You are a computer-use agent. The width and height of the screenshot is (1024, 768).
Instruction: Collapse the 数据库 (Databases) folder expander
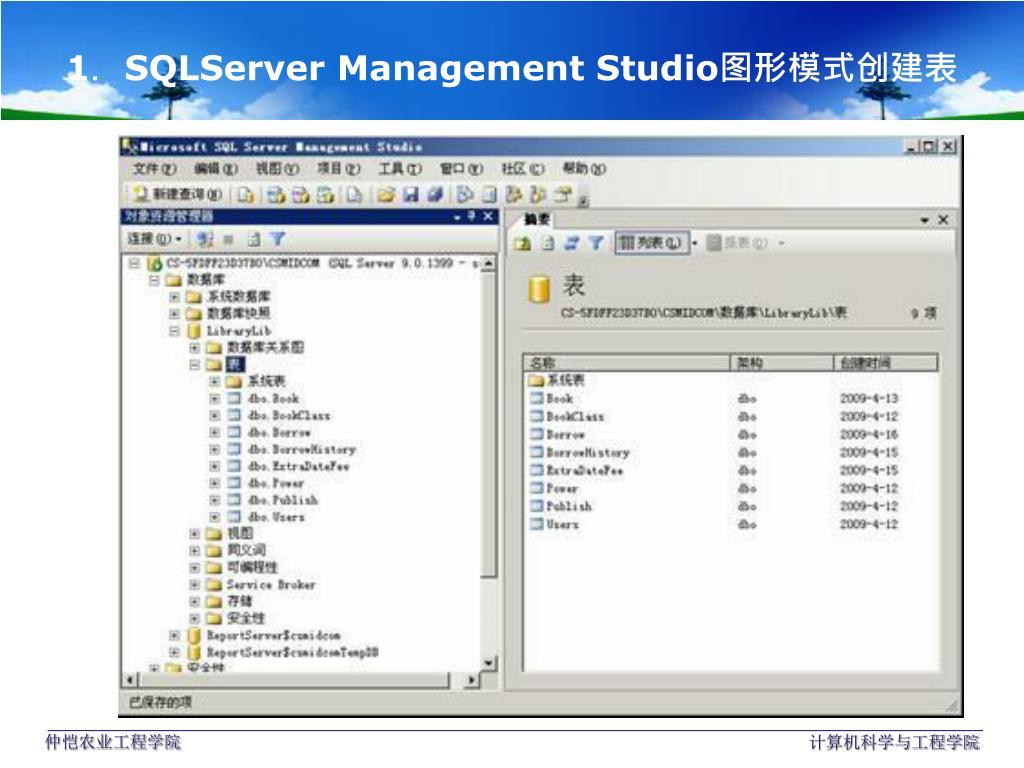tap(154, 280)
